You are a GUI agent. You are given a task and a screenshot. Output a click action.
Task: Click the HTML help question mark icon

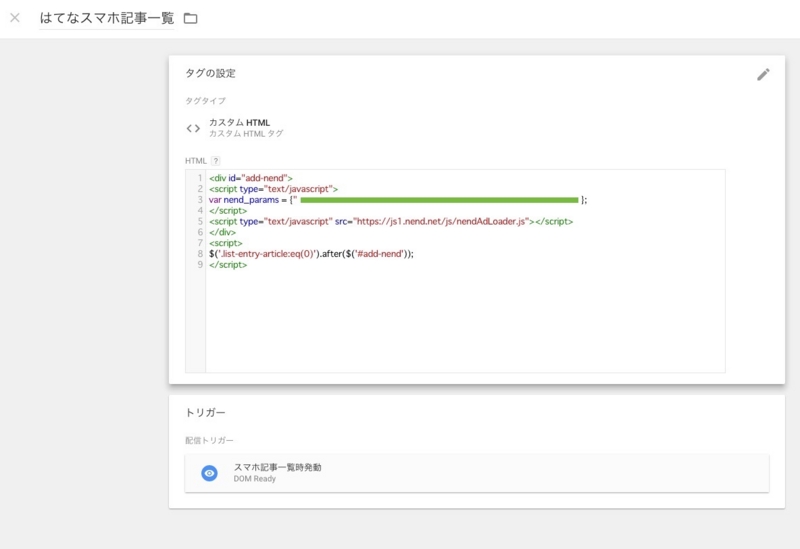216,161
